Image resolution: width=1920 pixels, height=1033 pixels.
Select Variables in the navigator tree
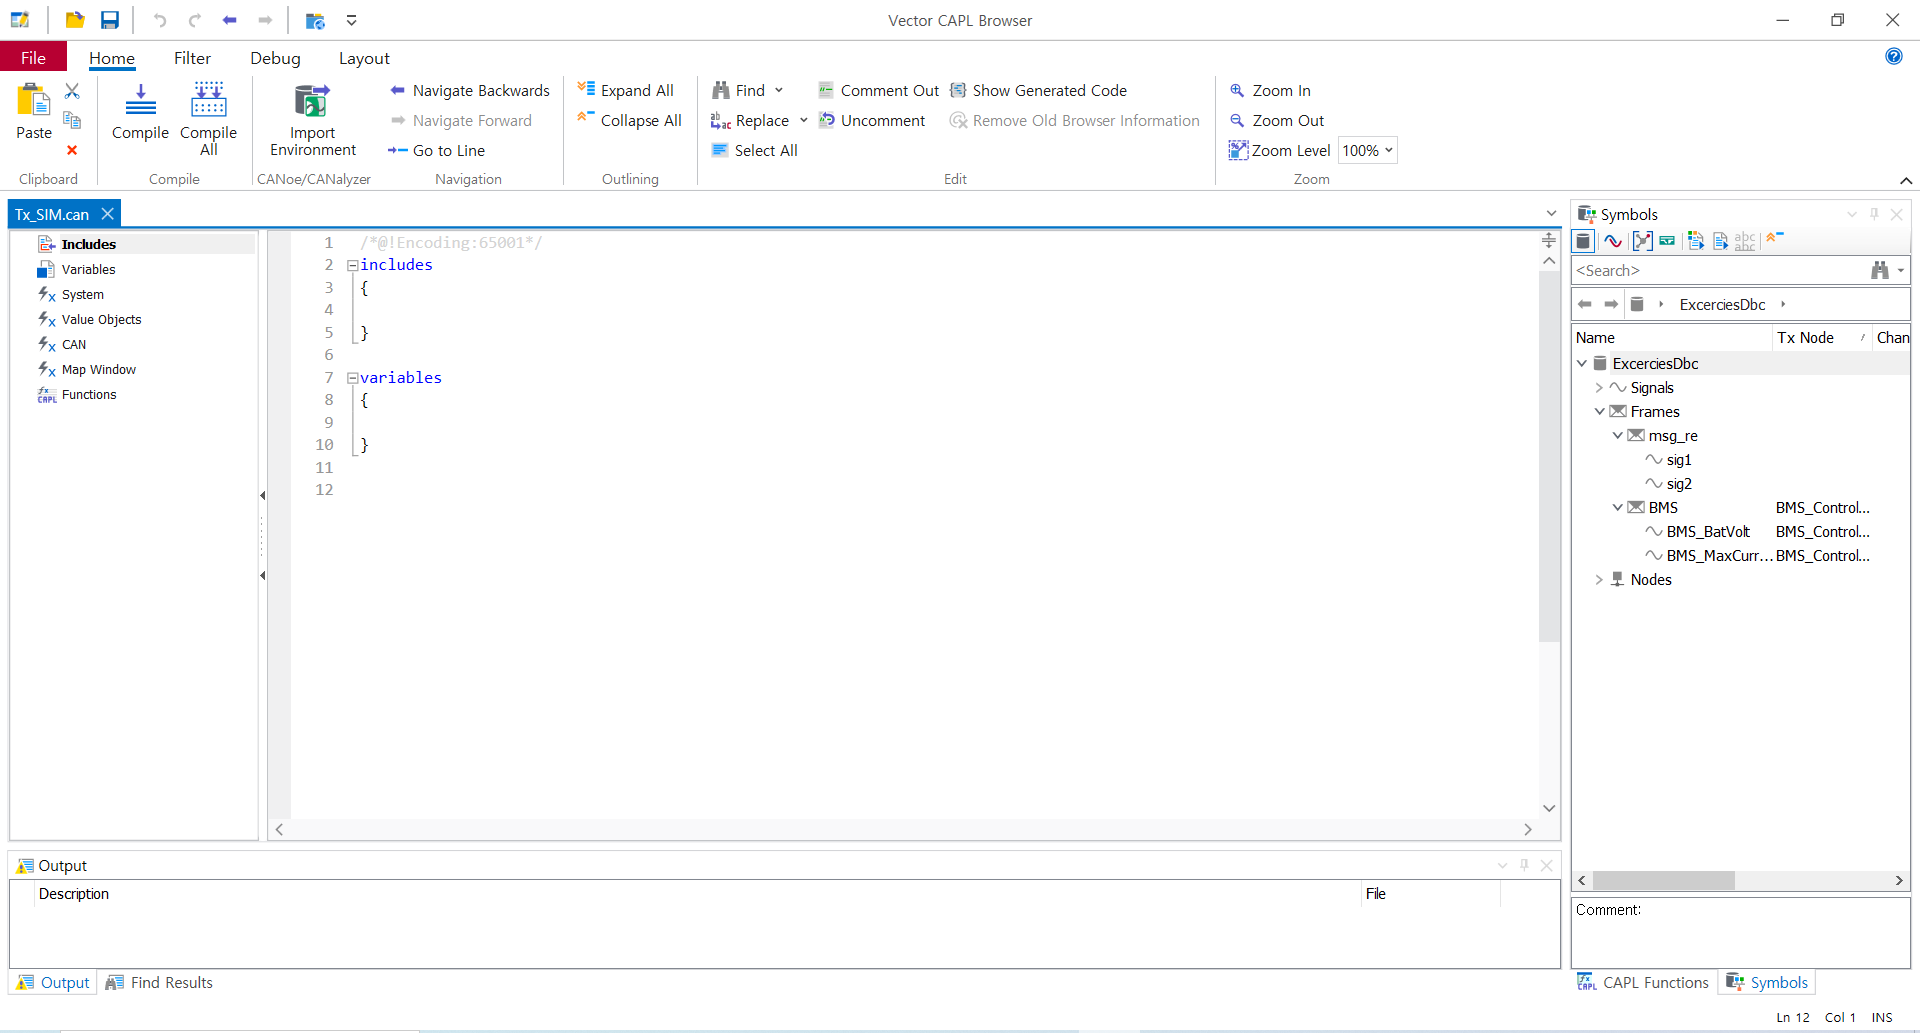point(88,269)
